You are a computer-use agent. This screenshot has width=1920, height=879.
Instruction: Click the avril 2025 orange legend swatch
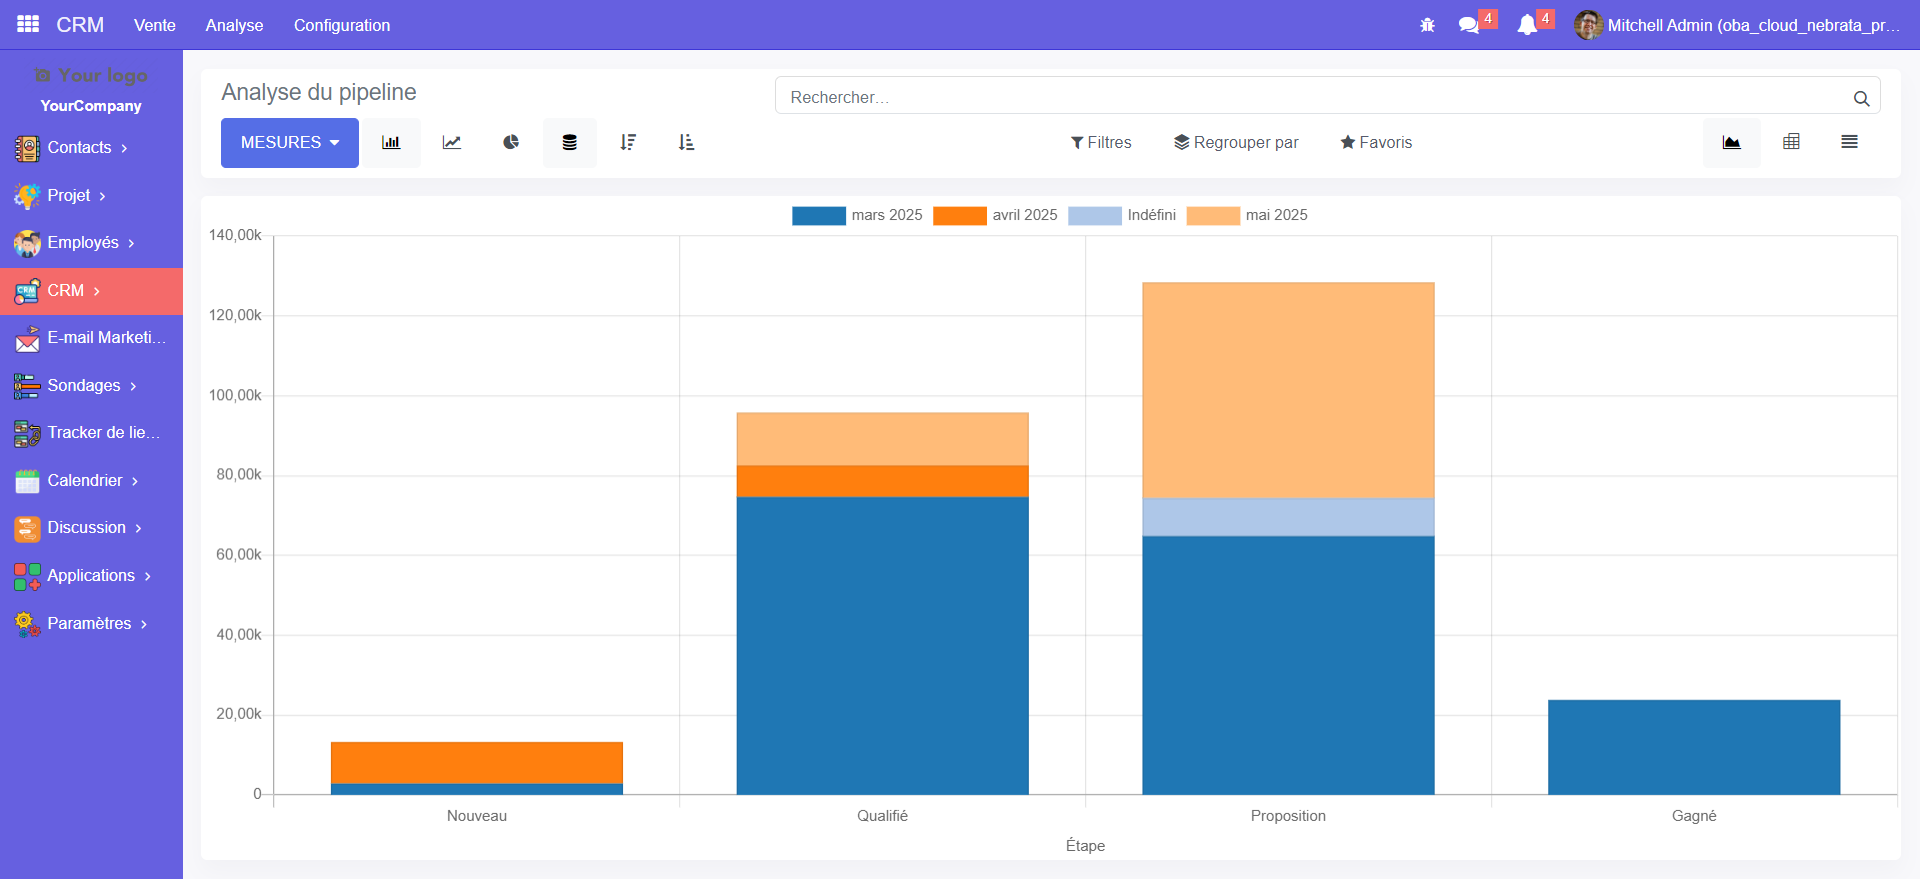[x=959, y=216]
